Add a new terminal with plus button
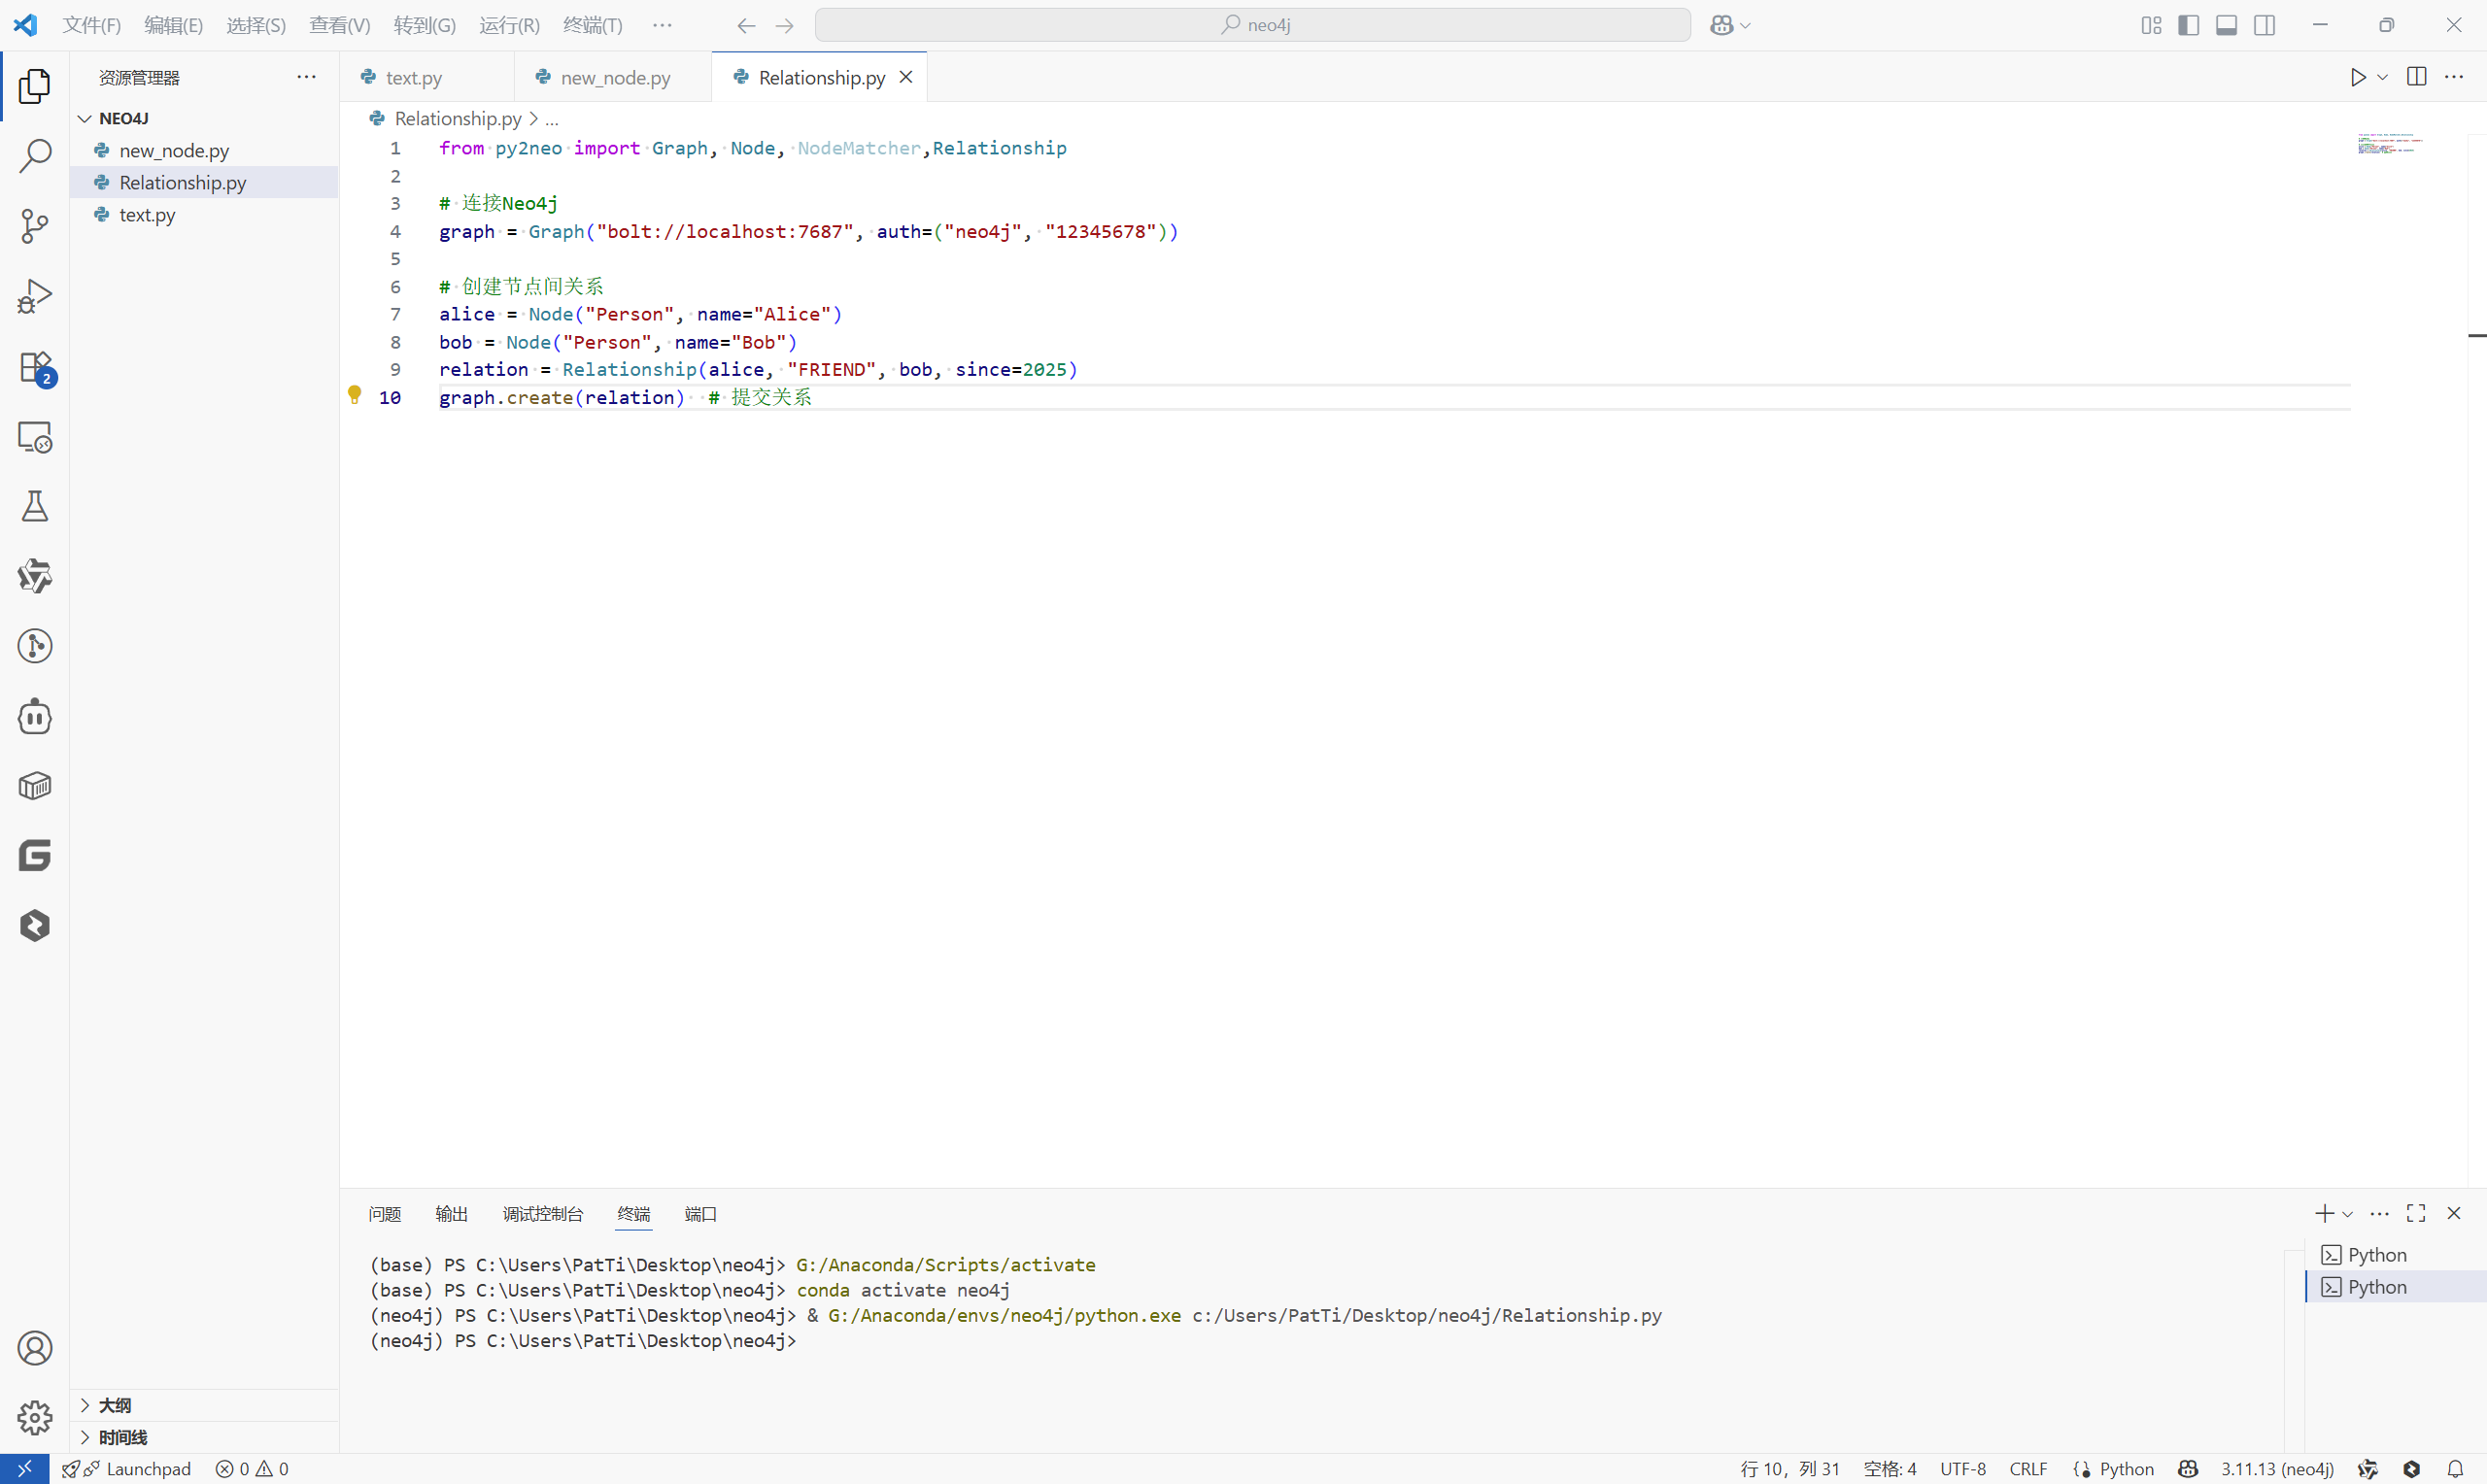Screen dimensions: 2487x1484 coord(2324,1213)
